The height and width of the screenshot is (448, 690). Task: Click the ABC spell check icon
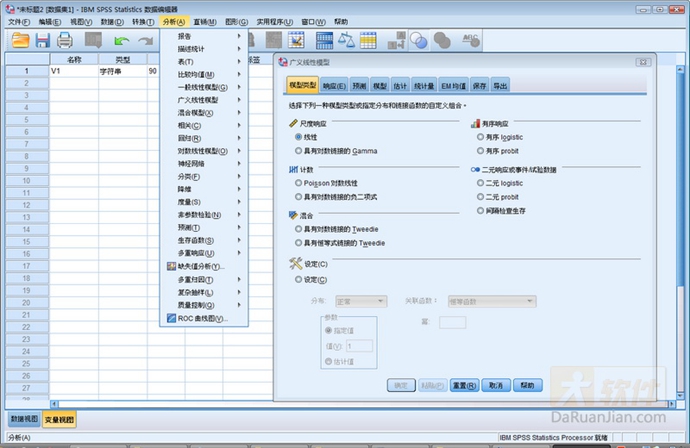[470, 40]
